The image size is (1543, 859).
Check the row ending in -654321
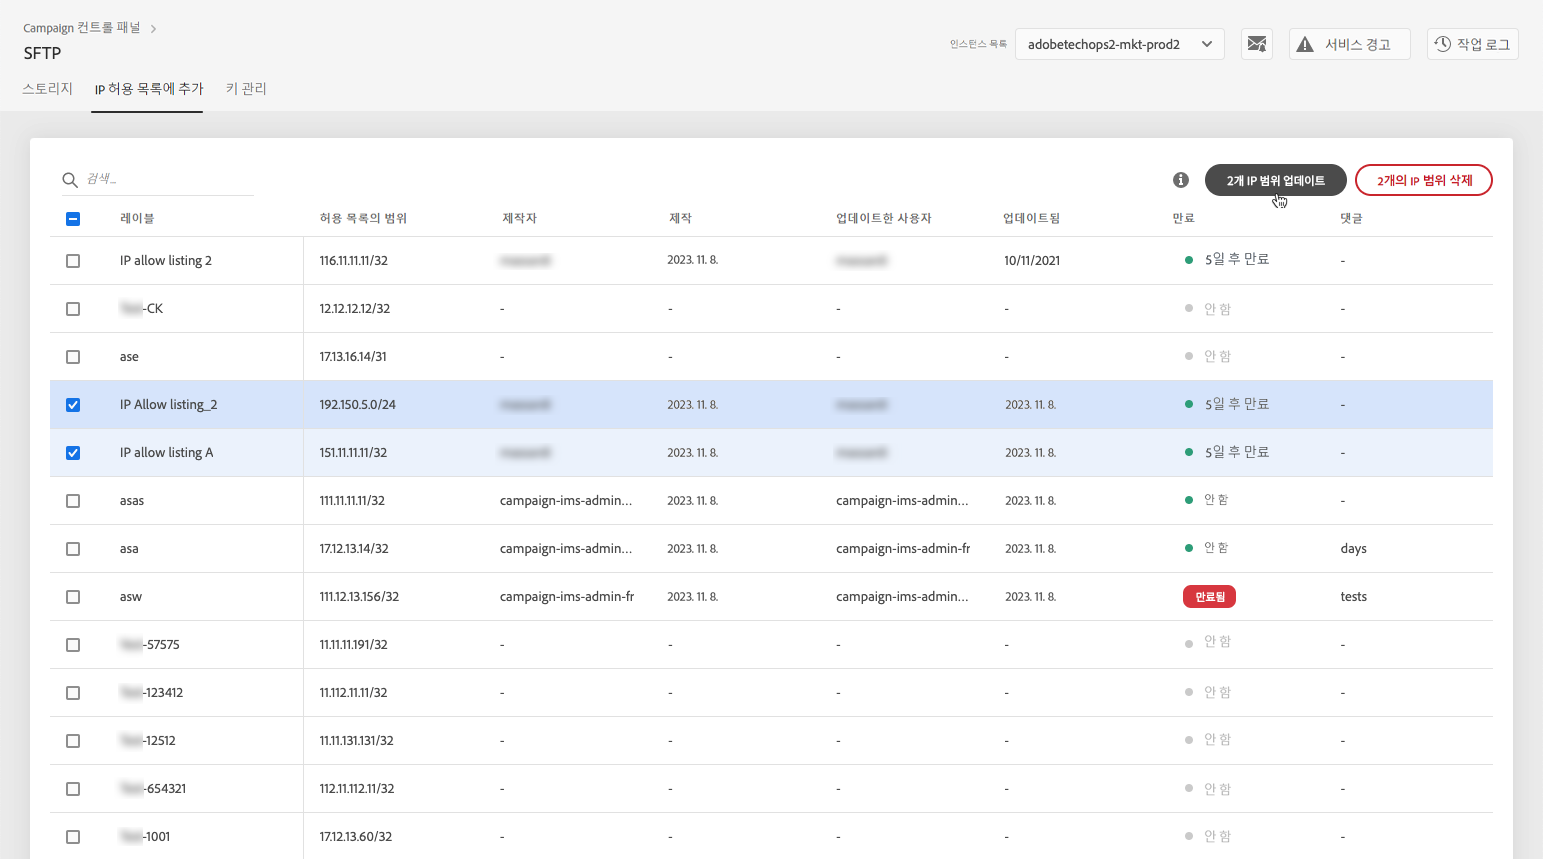tap(73, 789)
